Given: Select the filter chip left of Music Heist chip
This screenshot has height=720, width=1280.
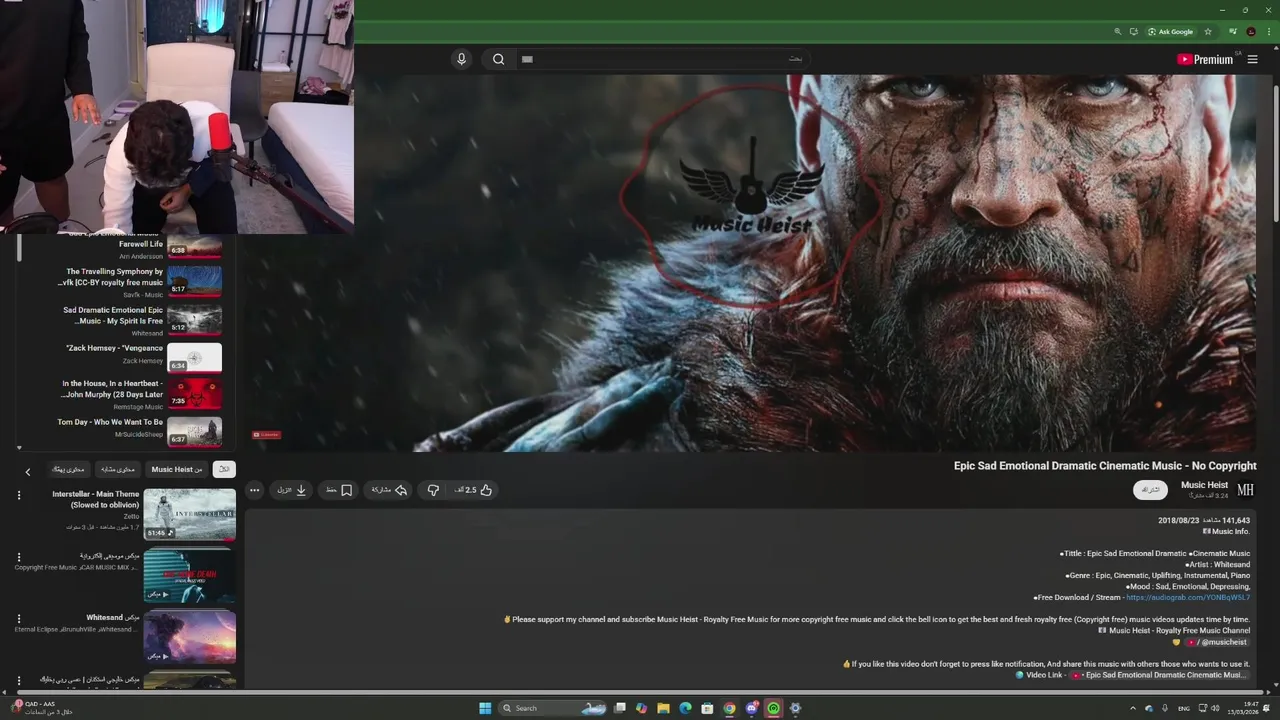Looking at the screenshot, I should (x=118, y=469).
